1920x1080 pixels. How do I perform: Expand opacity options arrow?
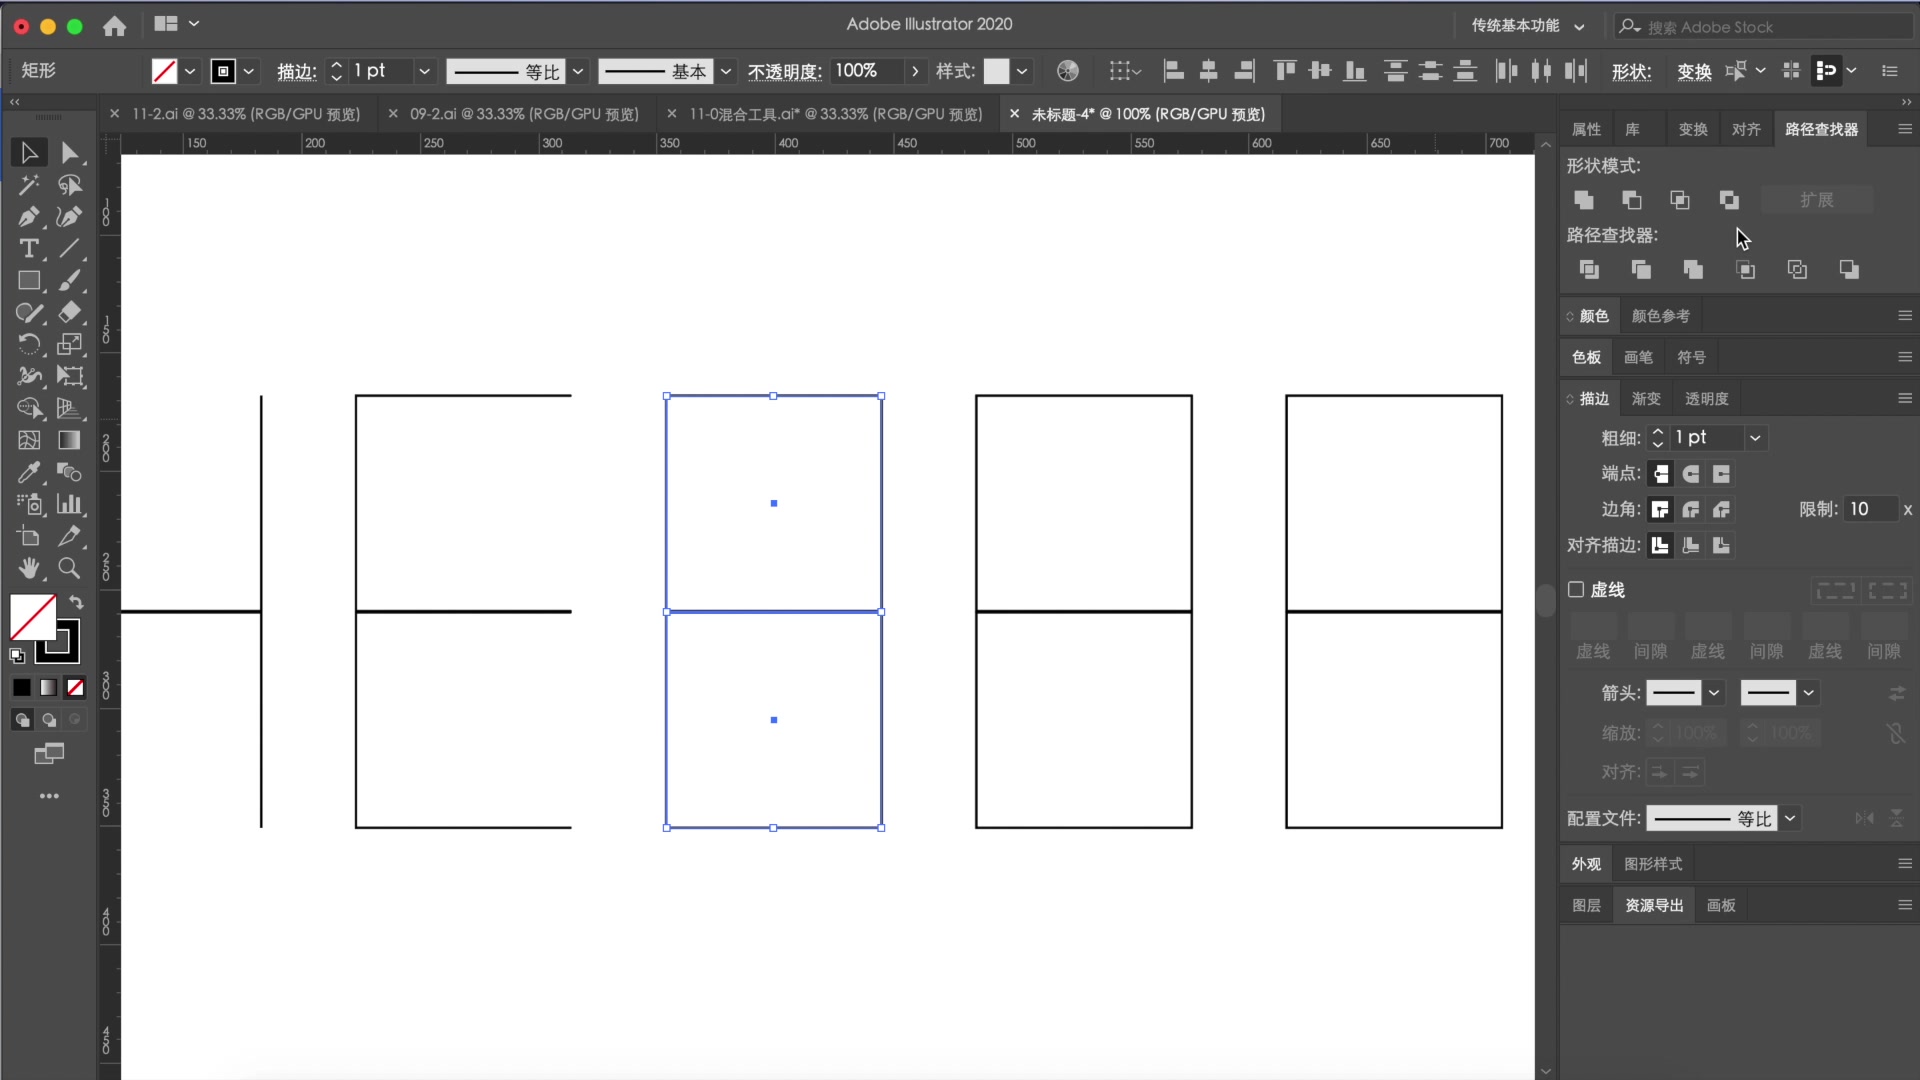click(914, 71)
